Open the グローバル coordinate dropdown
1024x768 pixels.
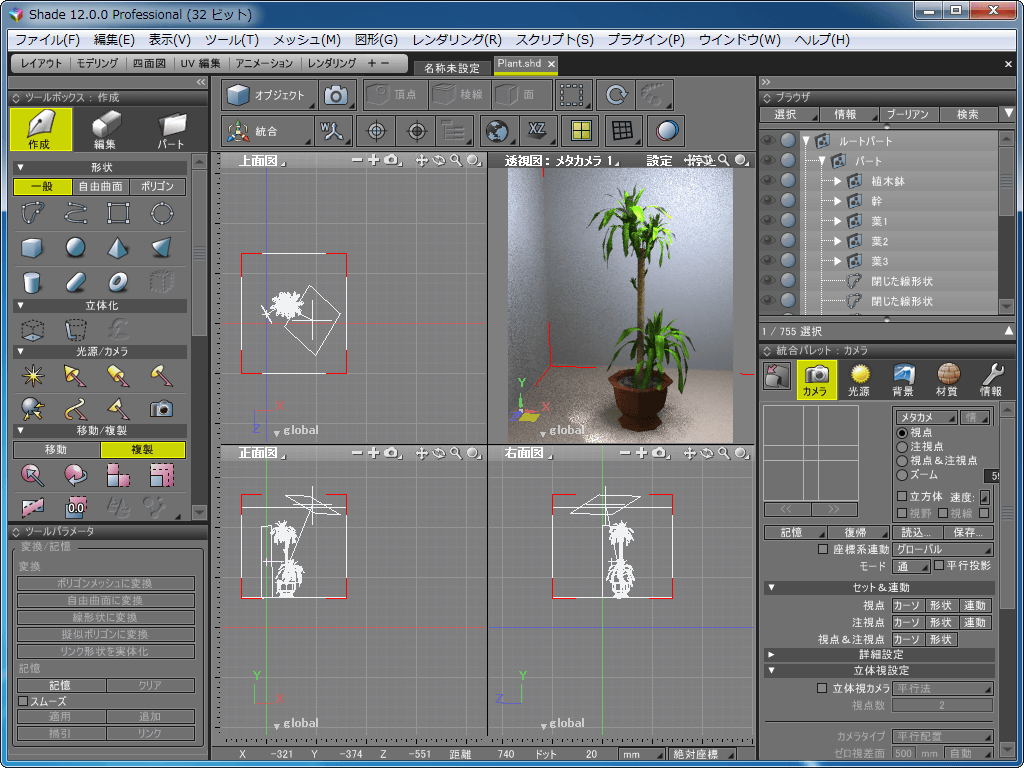pyautogui.click(x=942, y=549)
